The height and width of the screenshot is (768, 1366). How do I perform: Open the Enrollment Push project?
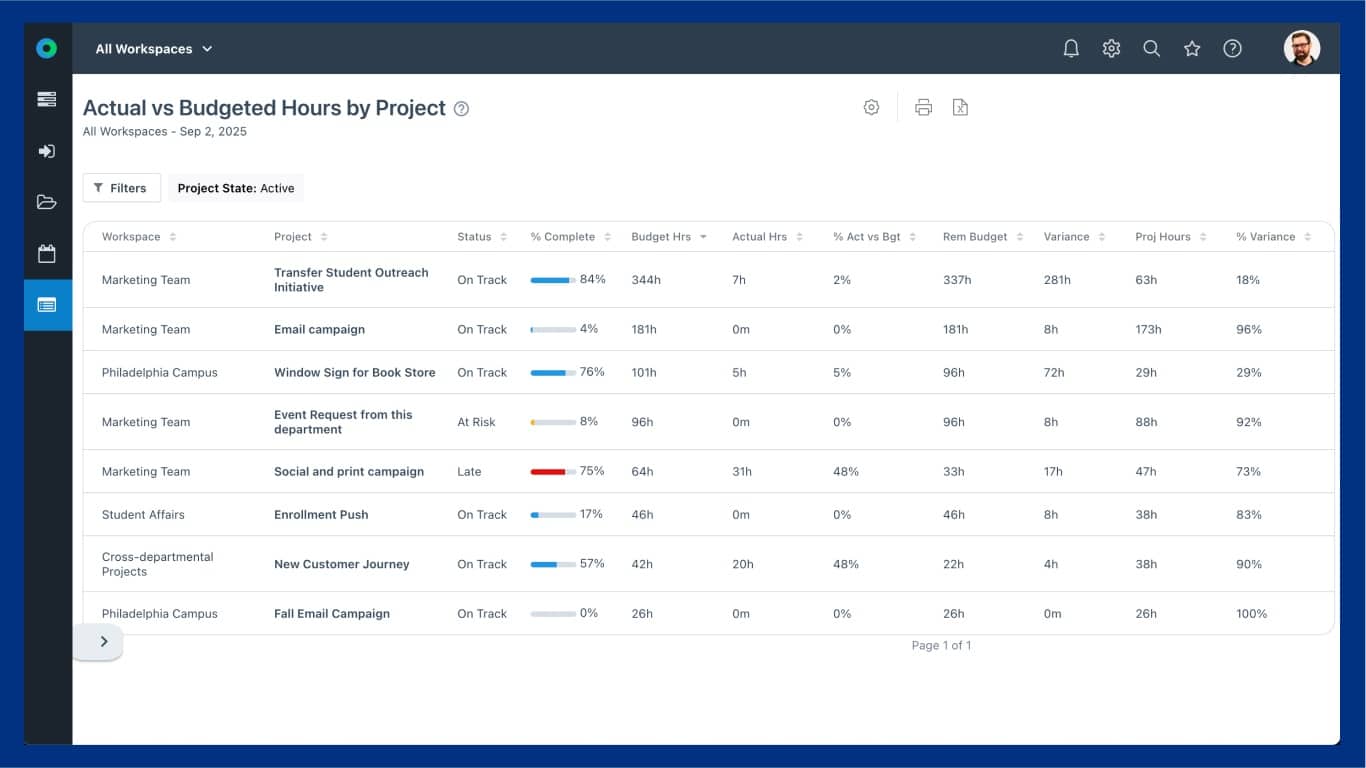tap(321, 515)
